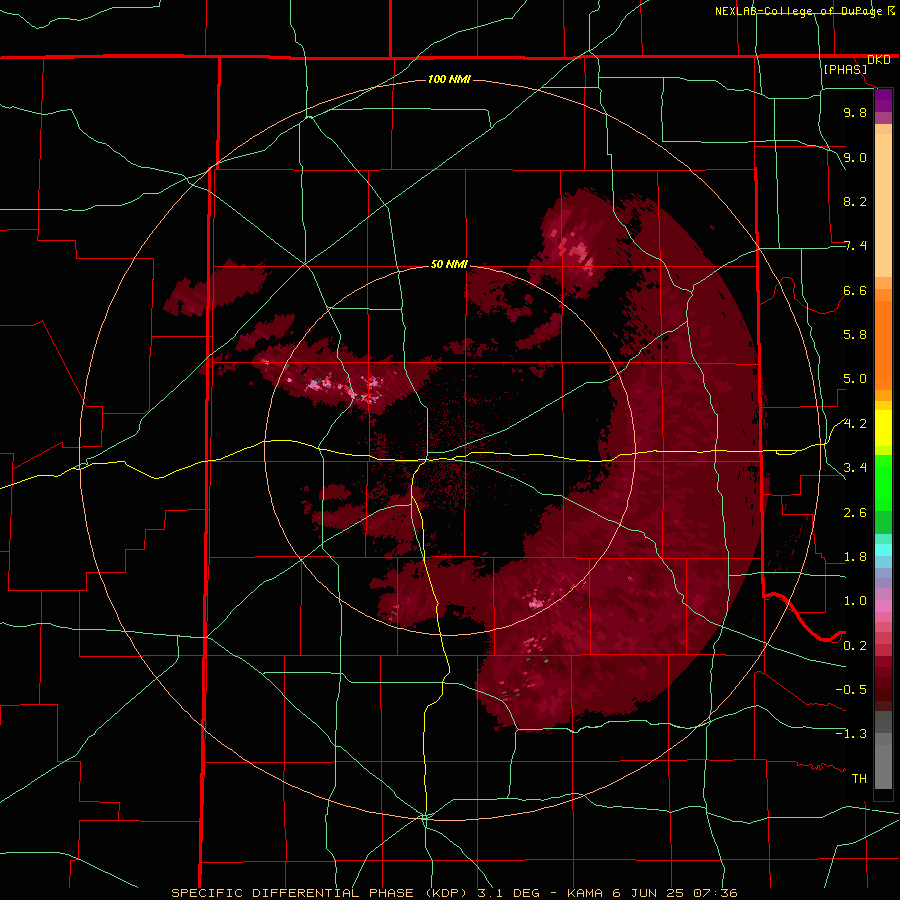Click the -0.5 value on the color scale
The height and width of the screenshot is (900, 900).
pos(851,690)
